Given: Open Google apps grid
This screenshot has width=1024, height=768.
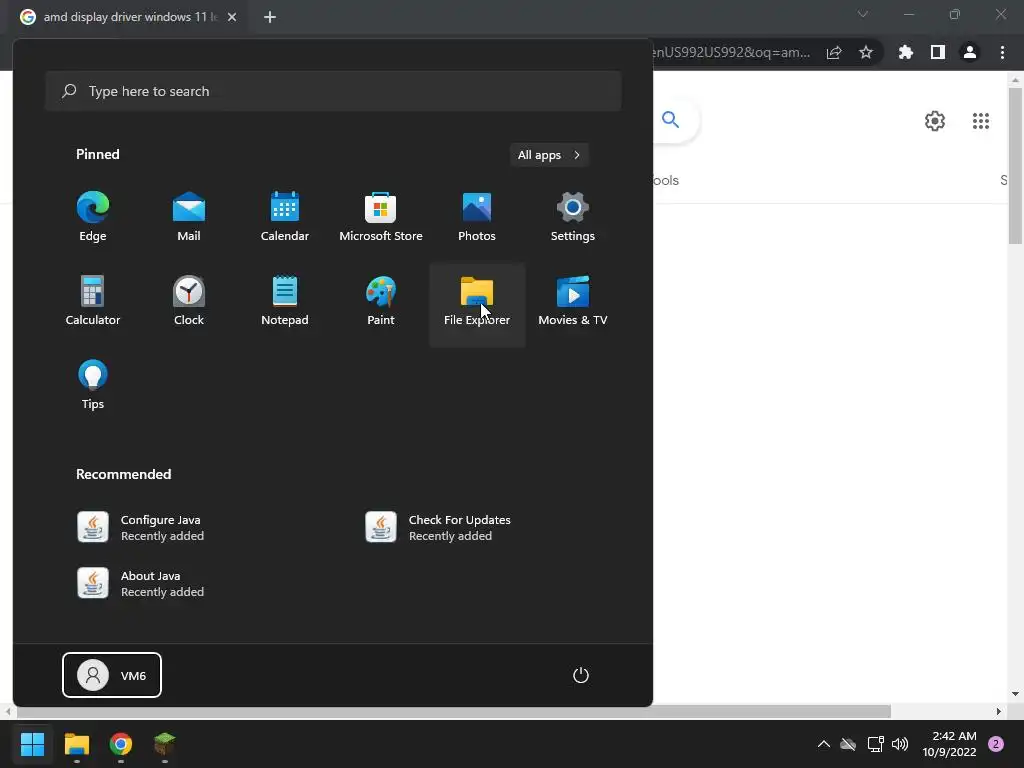Looking at the screenshot, I should [981, 121].
